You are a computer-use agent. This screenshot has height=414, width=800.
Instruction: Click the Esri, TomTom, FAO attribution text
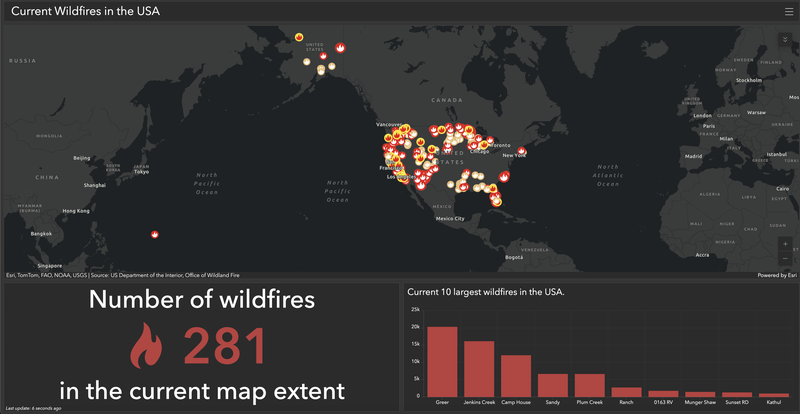[x=122, y=275]
